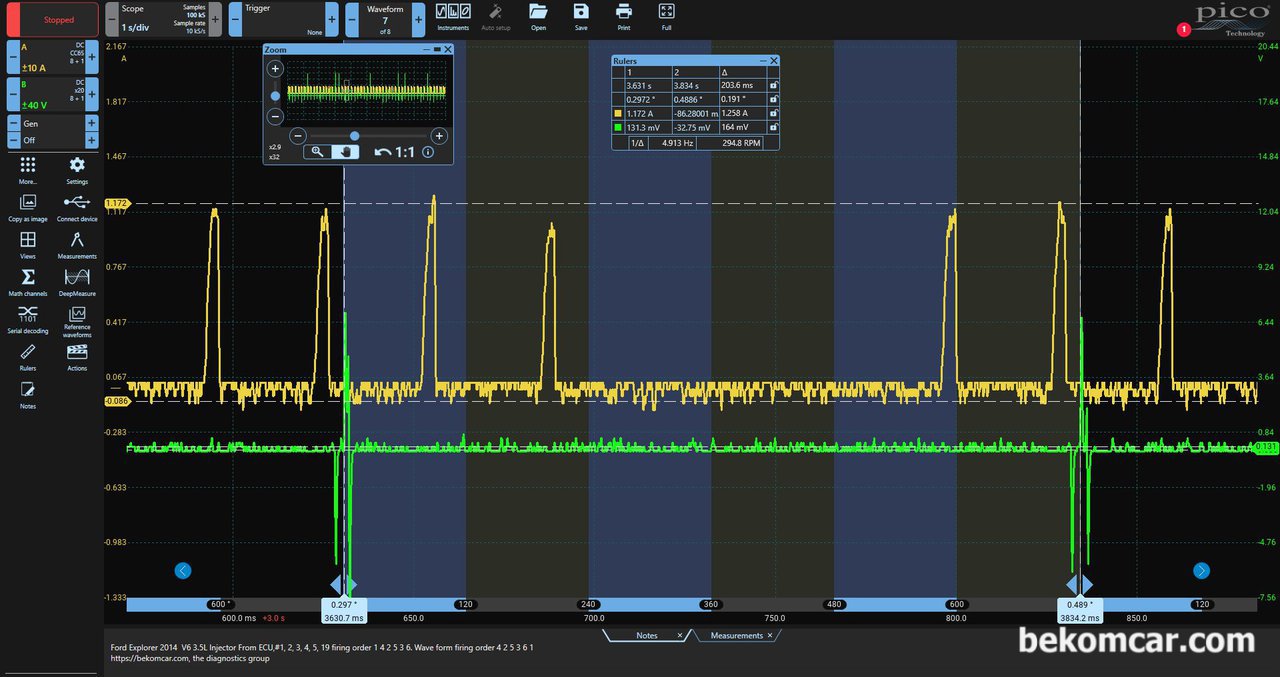Switch to Full screen mode
The width and height of the screenshot is (1280, 677).
click(667, 17)
